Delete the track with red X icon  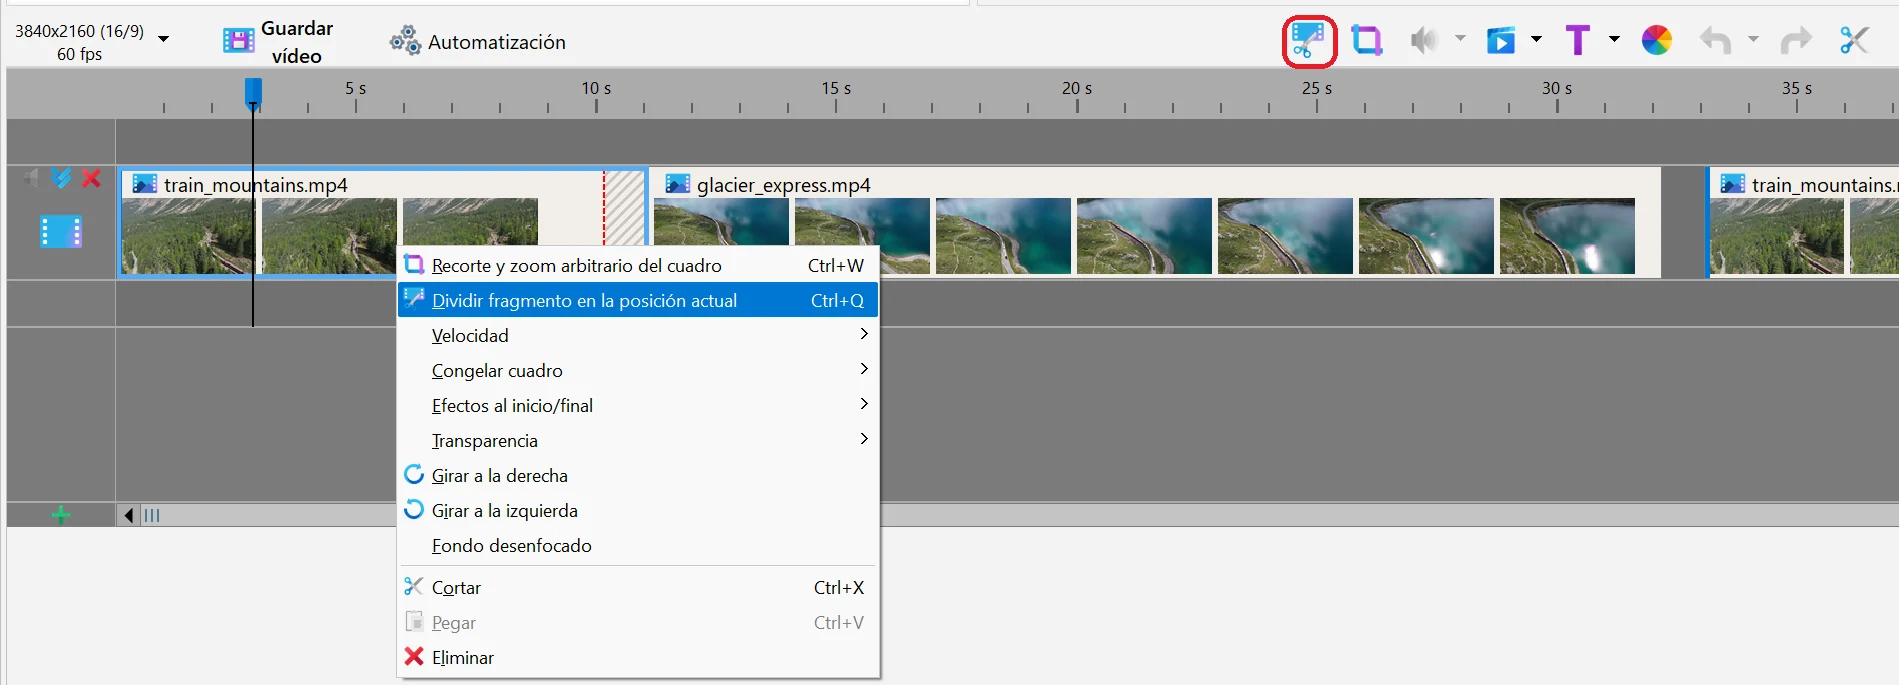(91, 178)
